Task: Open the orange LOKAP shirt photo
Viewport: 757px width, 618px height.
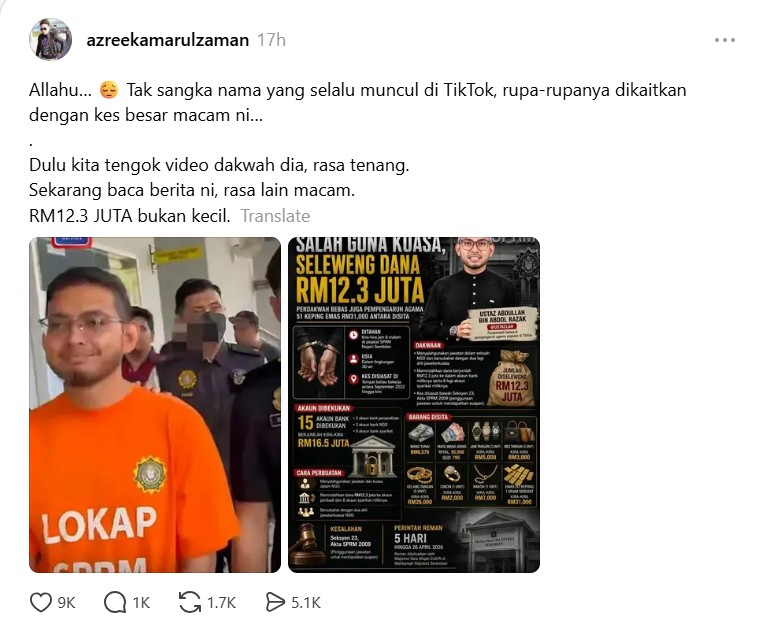Action: (x=155, y=405)
